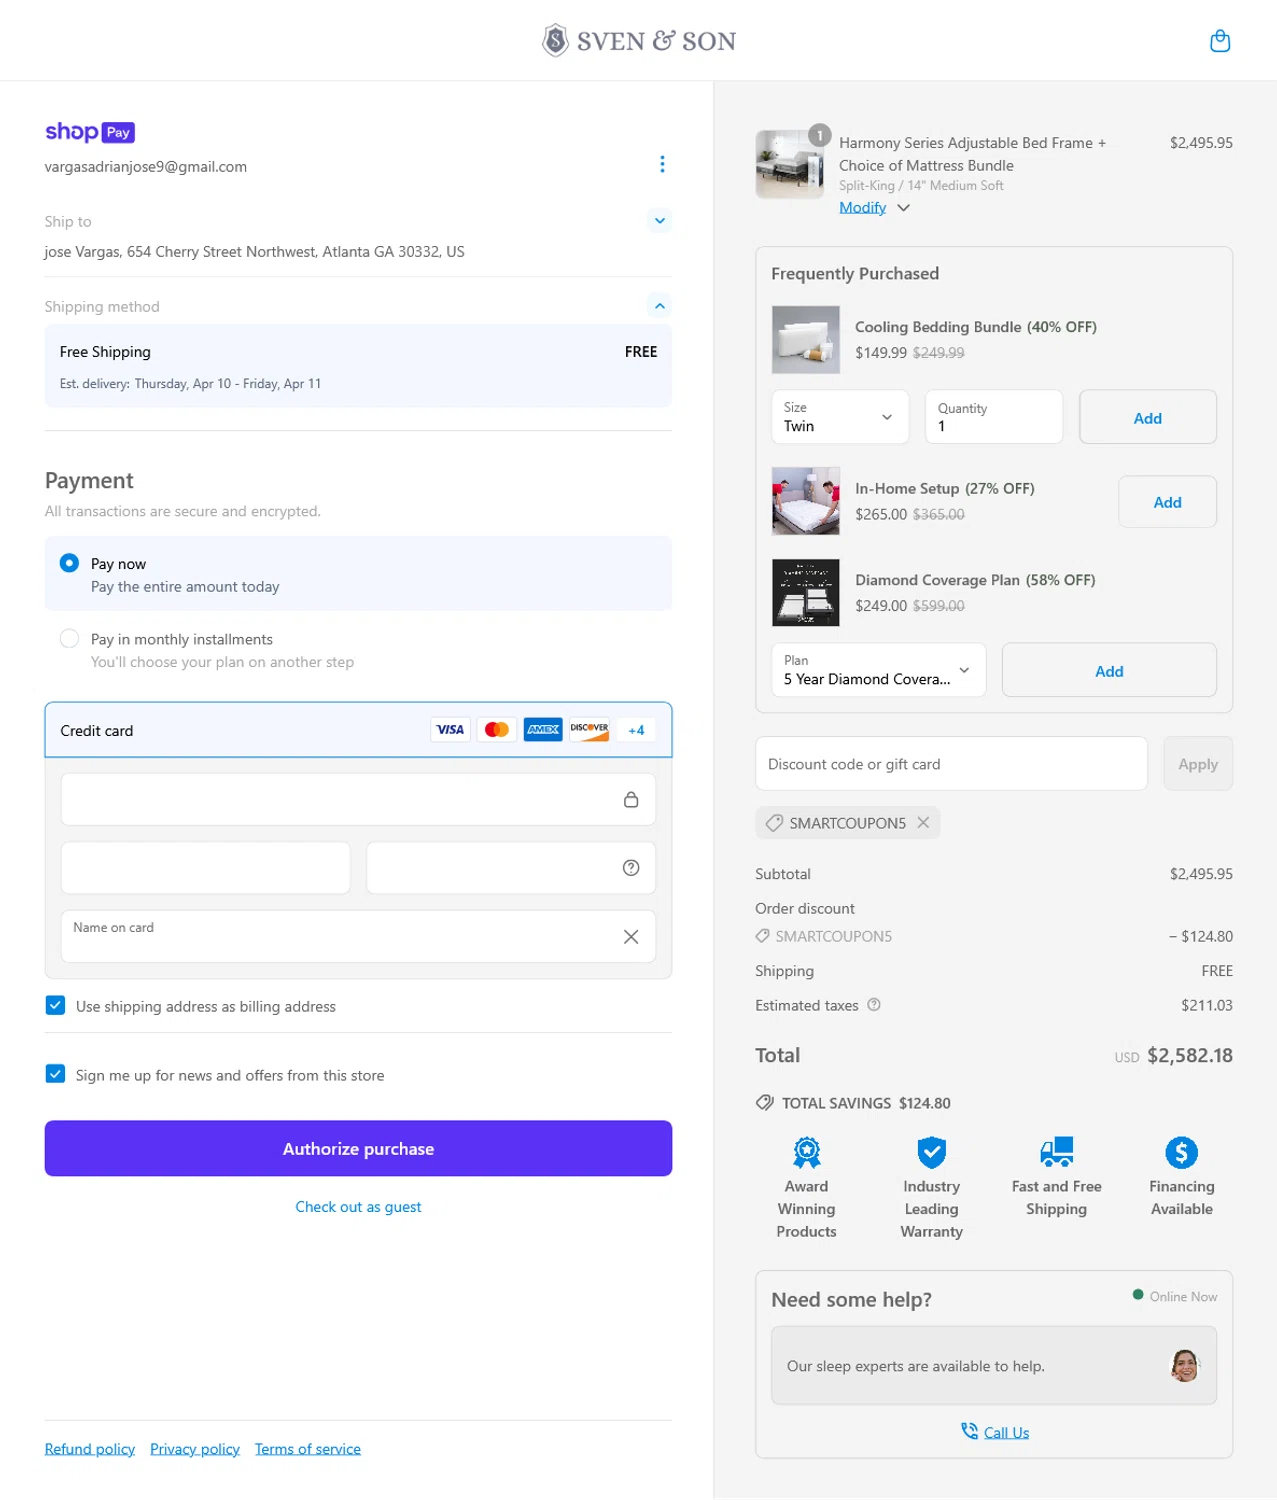The width and height of the screenshot is (1277, 1500).
Task: Click the Discover card icon
Action: point(589,730)
